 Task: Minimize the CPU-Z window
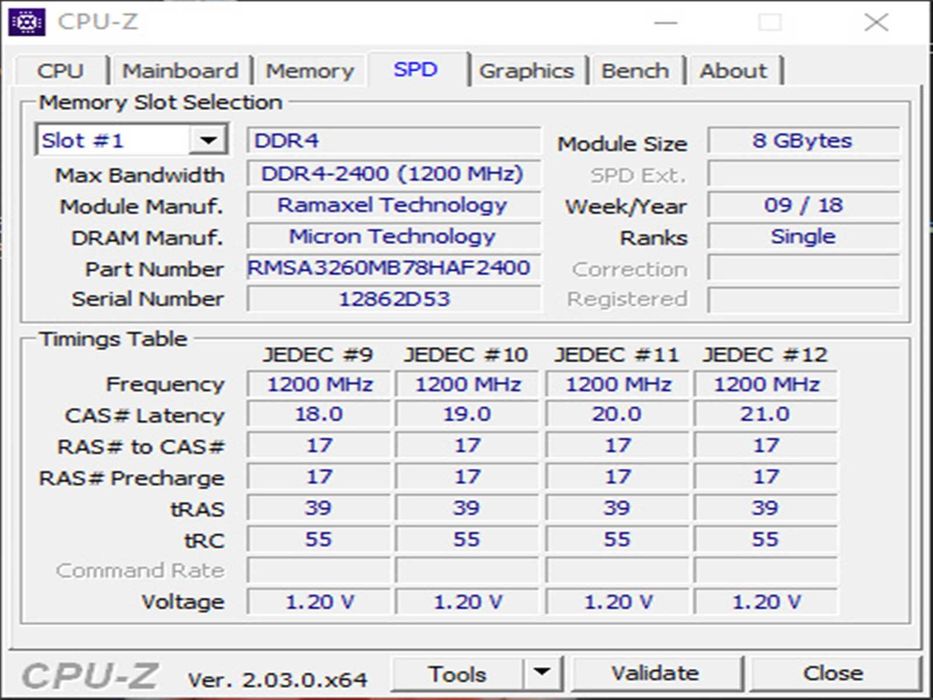665,23
